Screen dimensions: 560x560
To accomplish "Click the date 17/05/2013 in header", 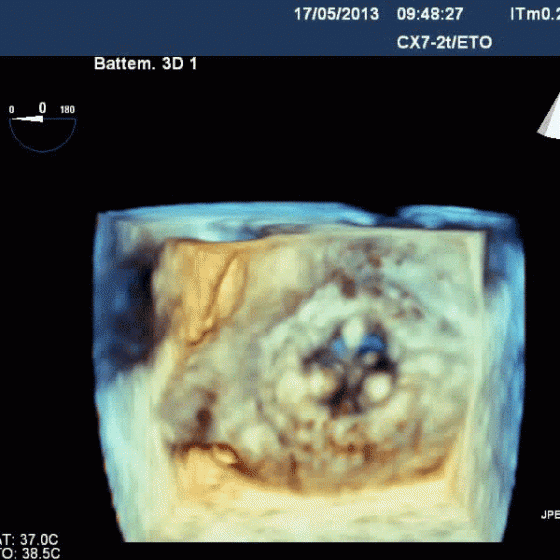I will [x=336, y=14].
